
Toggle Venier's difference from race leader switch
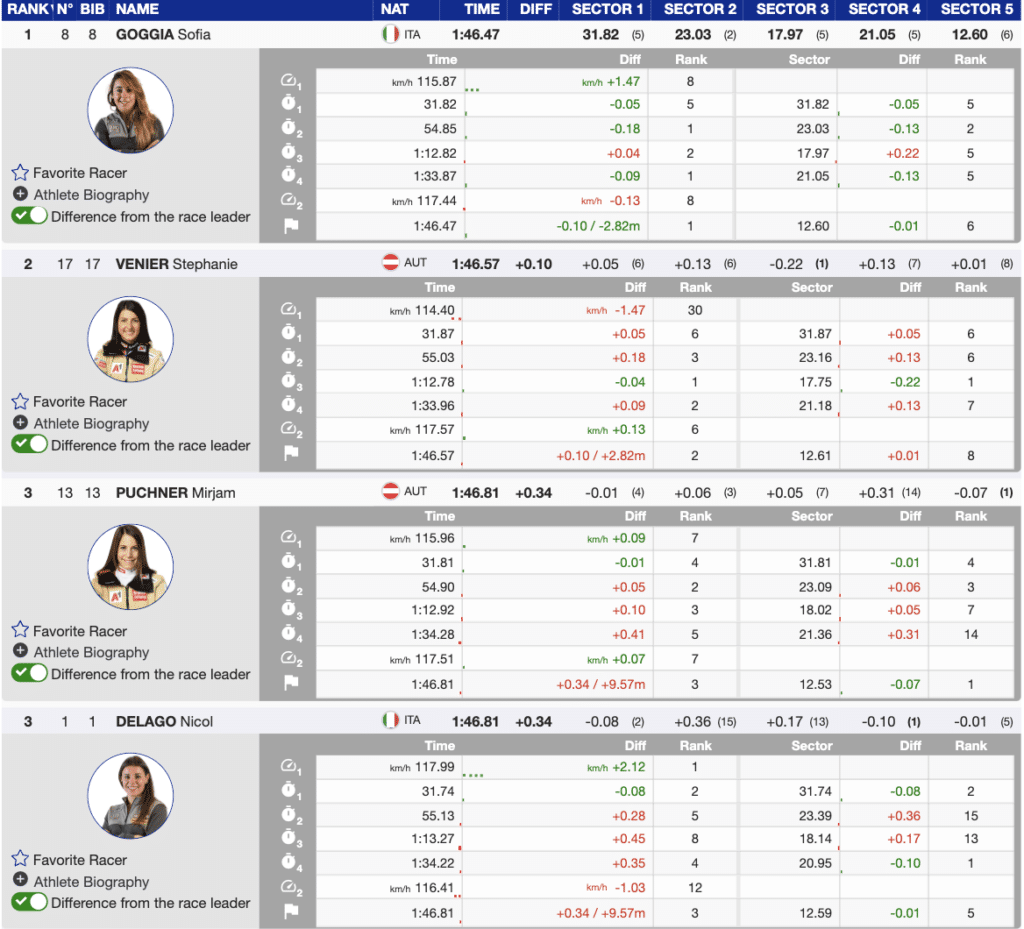coord(29,445)
